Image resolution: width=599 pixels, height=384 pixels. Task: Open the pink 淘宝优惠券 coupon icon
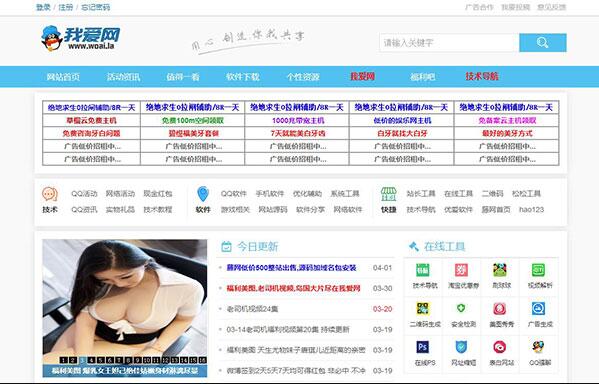(461, 270)
